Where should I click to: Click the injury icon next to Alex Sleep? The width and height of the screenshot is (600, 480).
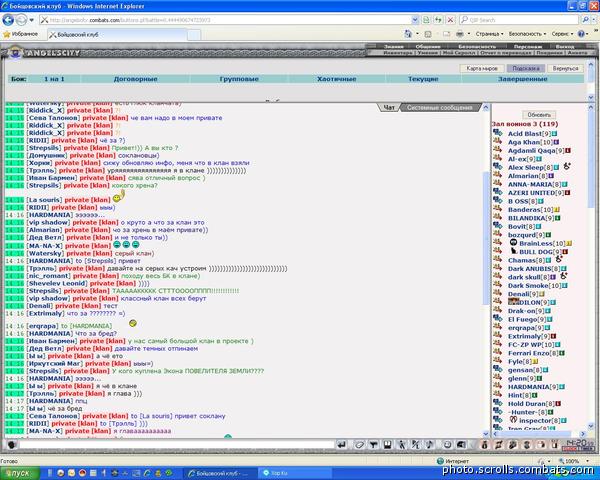[567, 166]
